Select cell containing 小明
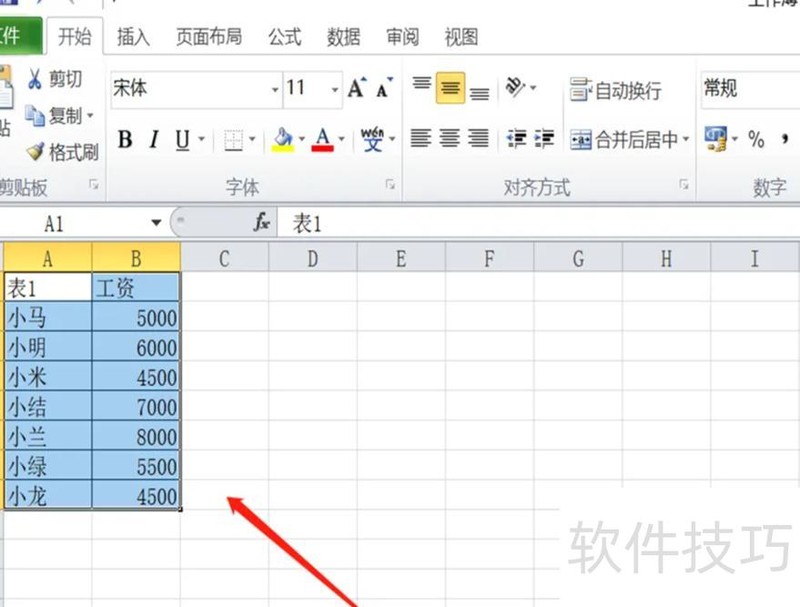Image resolution: width=800 pixels, height=607 pixels. (48, 347)
